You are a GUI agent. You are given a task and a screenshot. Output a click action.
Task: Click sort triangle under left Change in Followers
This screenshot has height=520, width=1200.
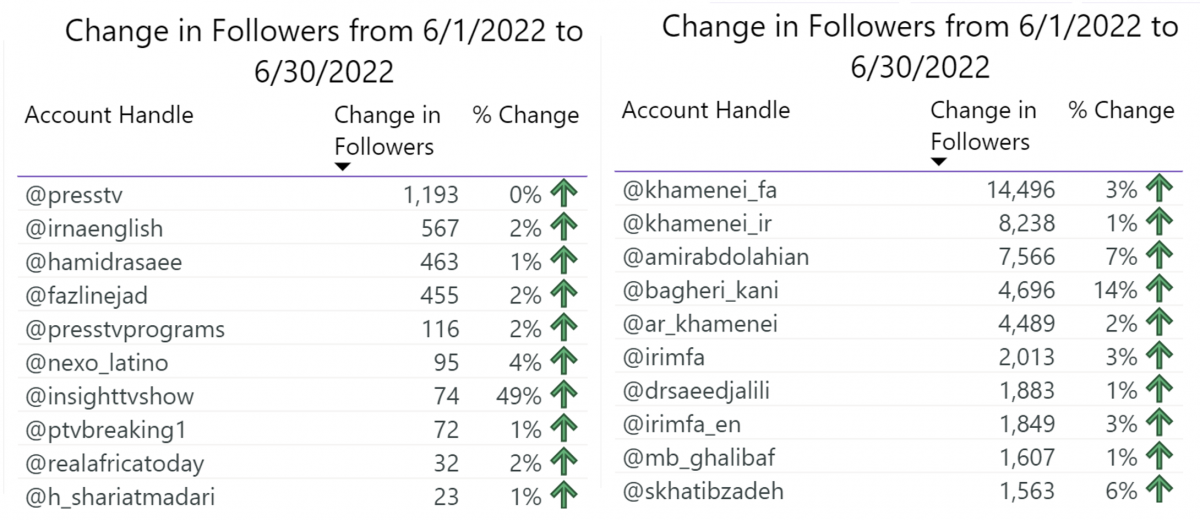342,167
